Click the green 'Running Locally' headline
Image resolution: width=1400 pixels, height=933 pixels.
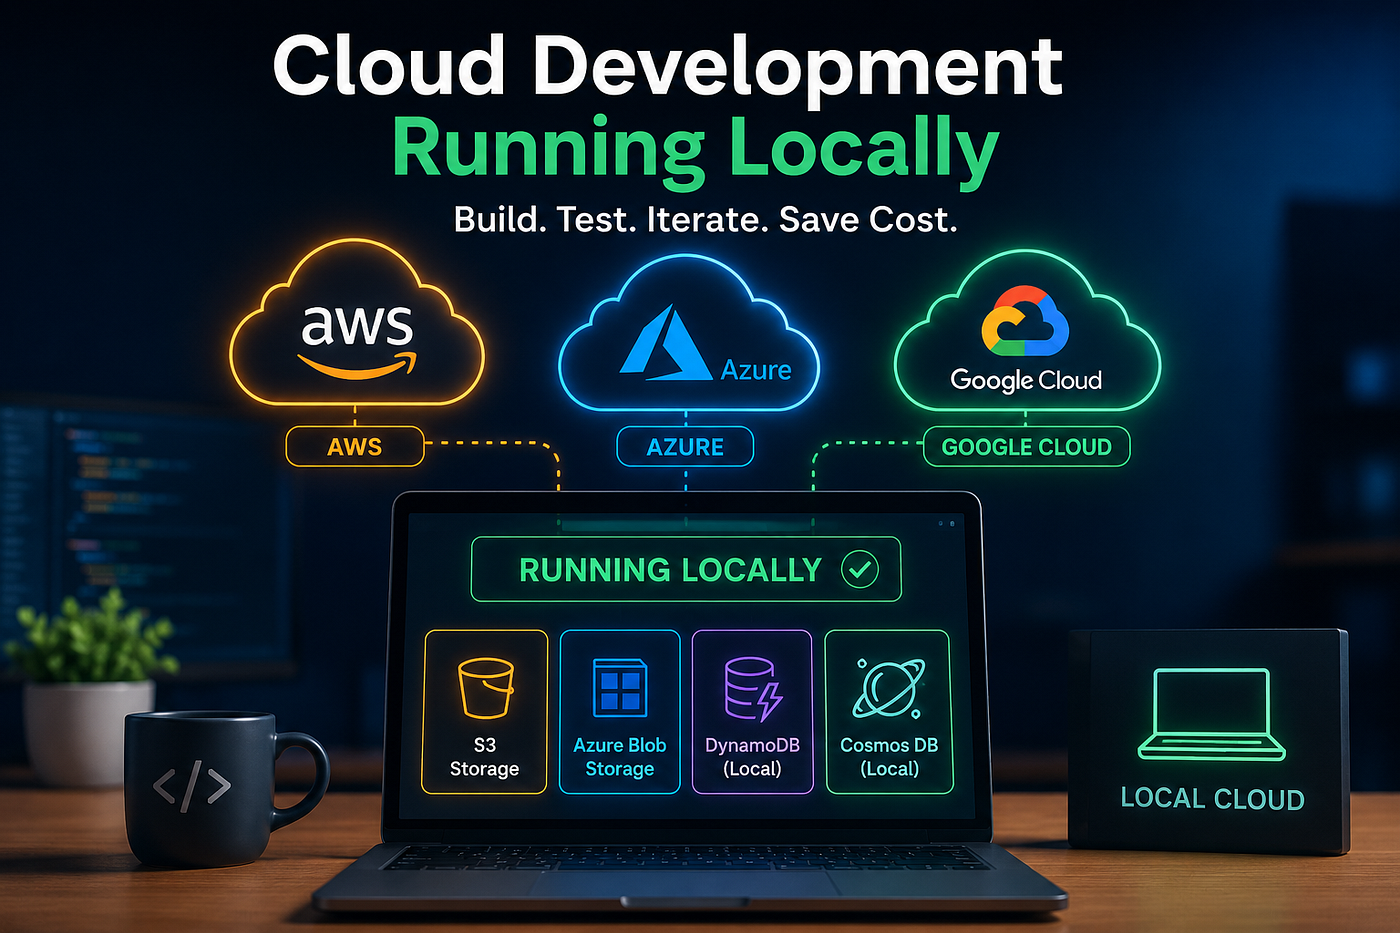pyautogui.click(x=695, y=150)
